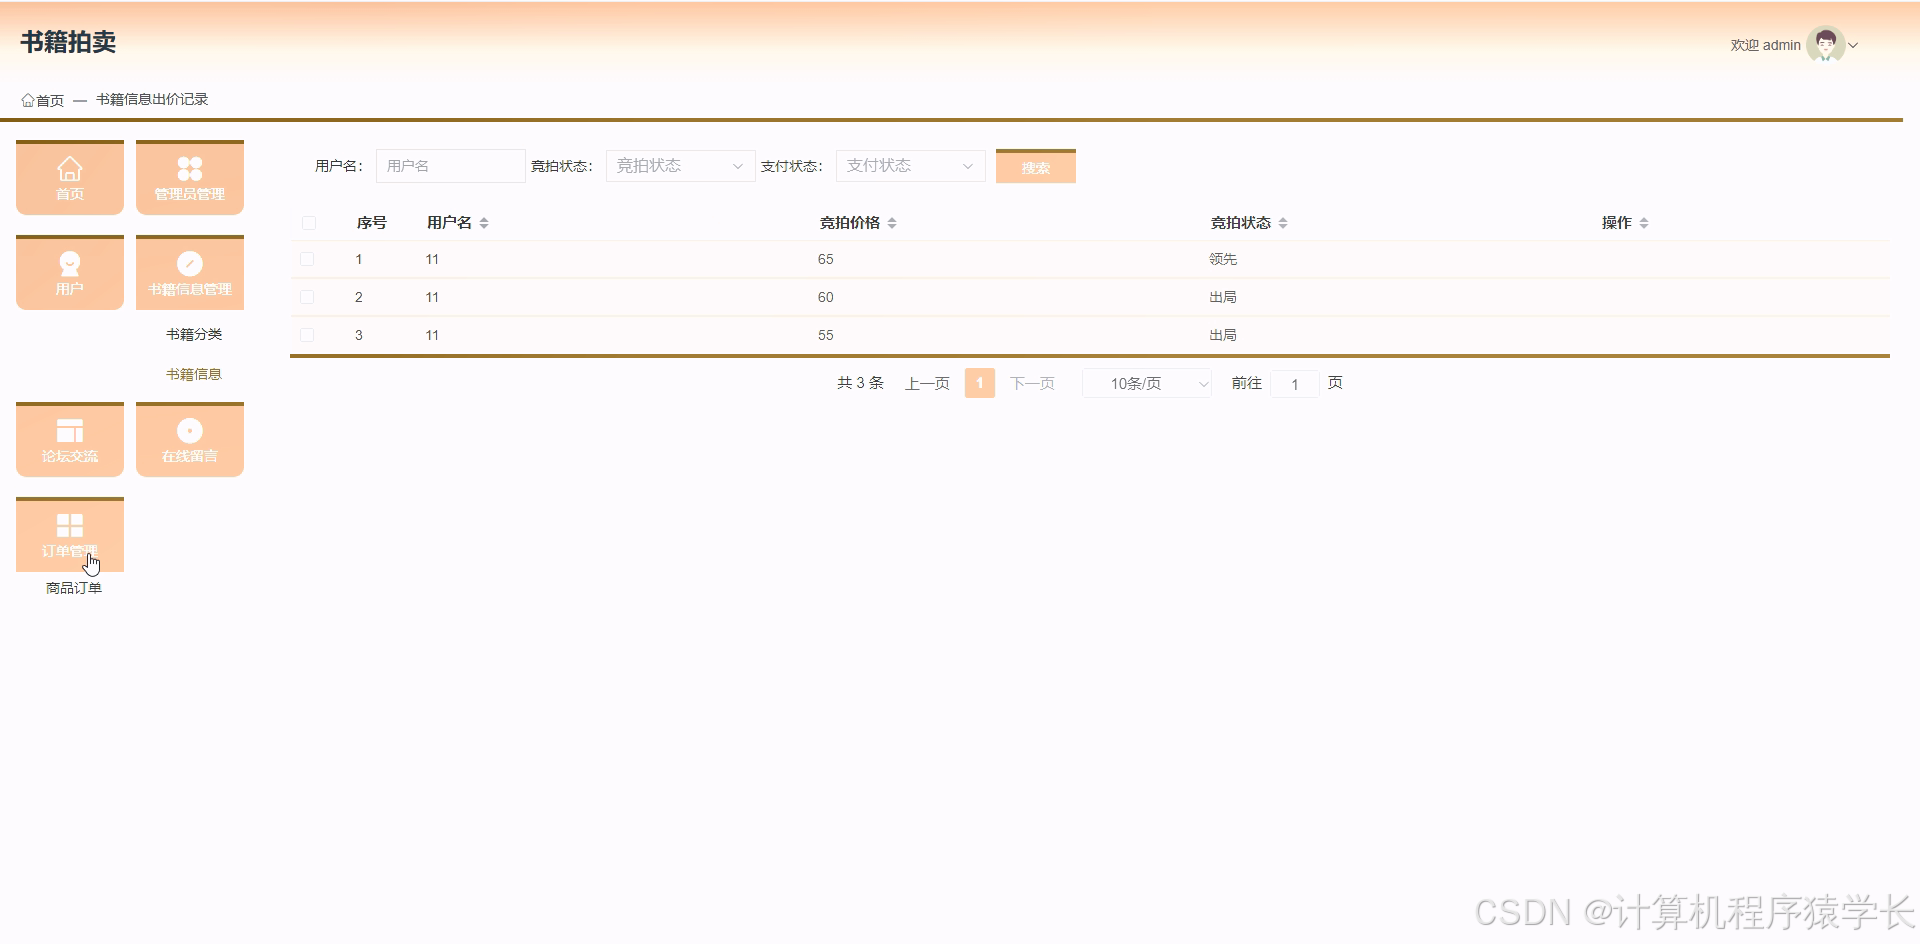The height and width of the screenshot is (944, 1920).
Task: Open the 在线留言 sidebar tile
Action: pos(190,440)
